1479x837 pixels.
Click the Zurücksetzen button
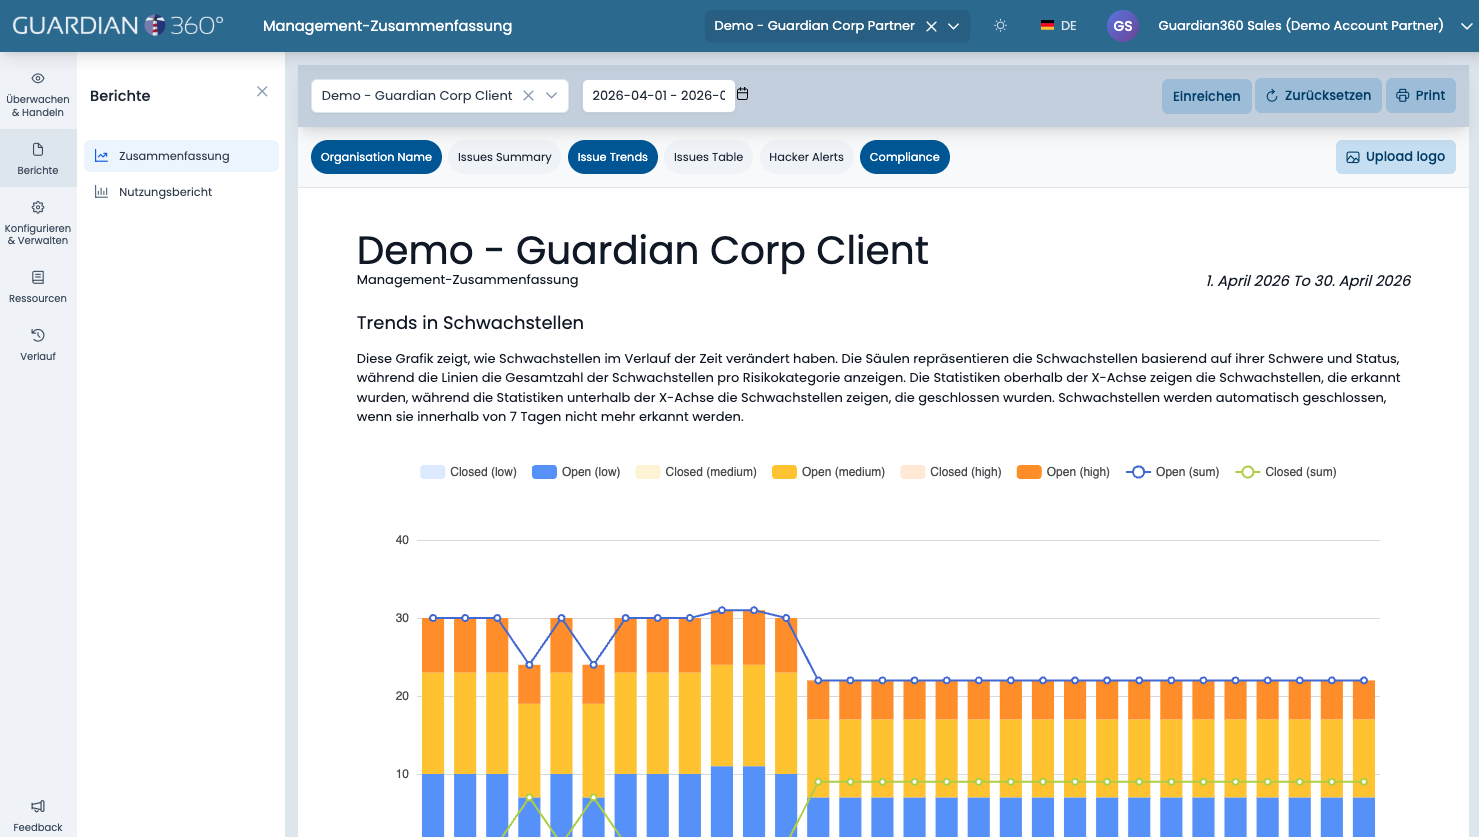(x=1318, y=96)
